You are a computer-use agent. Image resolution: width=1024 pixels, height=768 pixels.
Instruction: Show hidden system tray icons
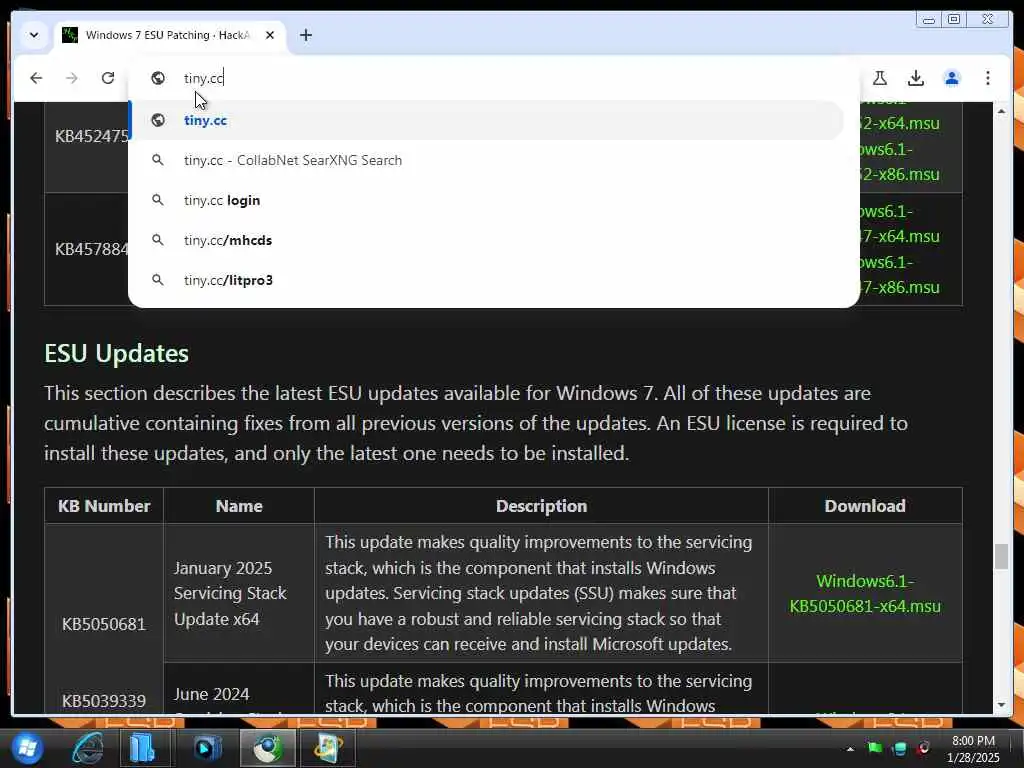(850, 749)
